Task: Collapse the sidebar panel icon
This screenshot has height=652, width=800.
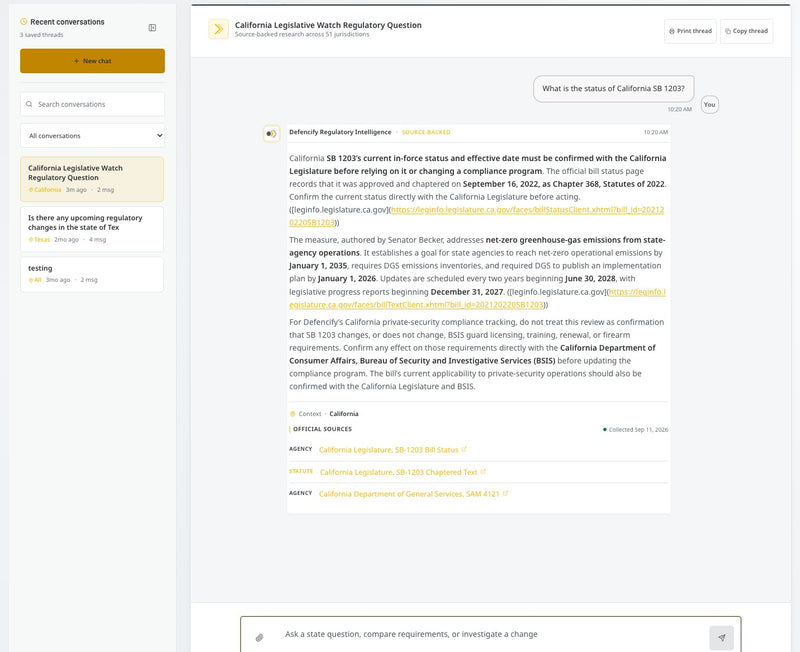Action: point(152,28)
